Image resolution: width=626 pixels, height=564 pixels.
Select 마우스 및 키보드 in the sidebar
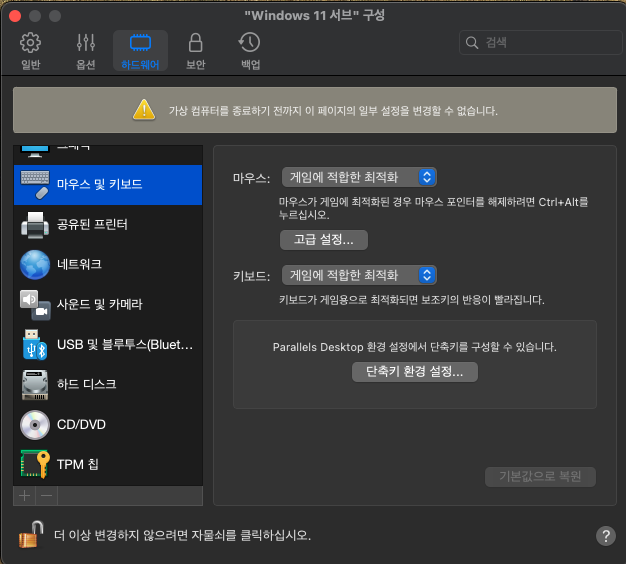[x=107, y=184]
